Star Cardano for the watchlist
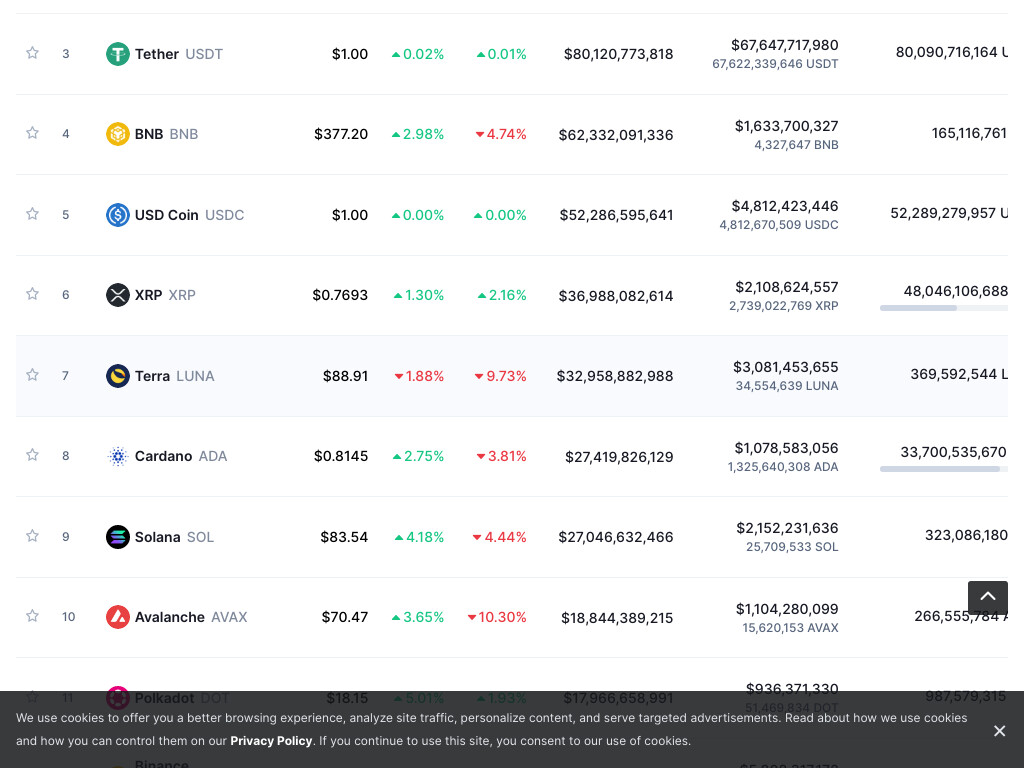The width and height of the screenshot is (1024, 768). coord(32,455)
